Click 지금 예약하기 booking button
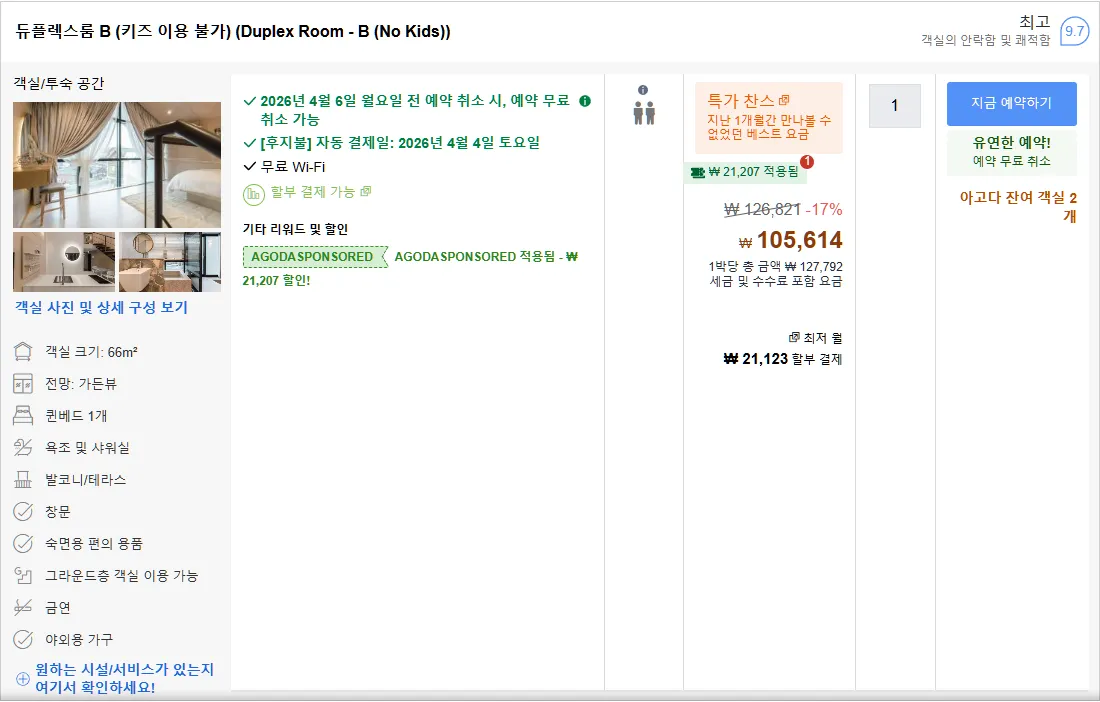The image size is (1100, 702). (x=1012, y=104)
